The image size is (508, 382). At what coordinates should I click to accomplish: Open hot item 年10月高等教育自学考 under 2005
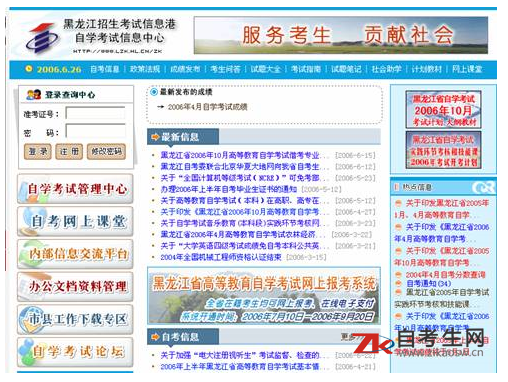(x=442, y=257)
